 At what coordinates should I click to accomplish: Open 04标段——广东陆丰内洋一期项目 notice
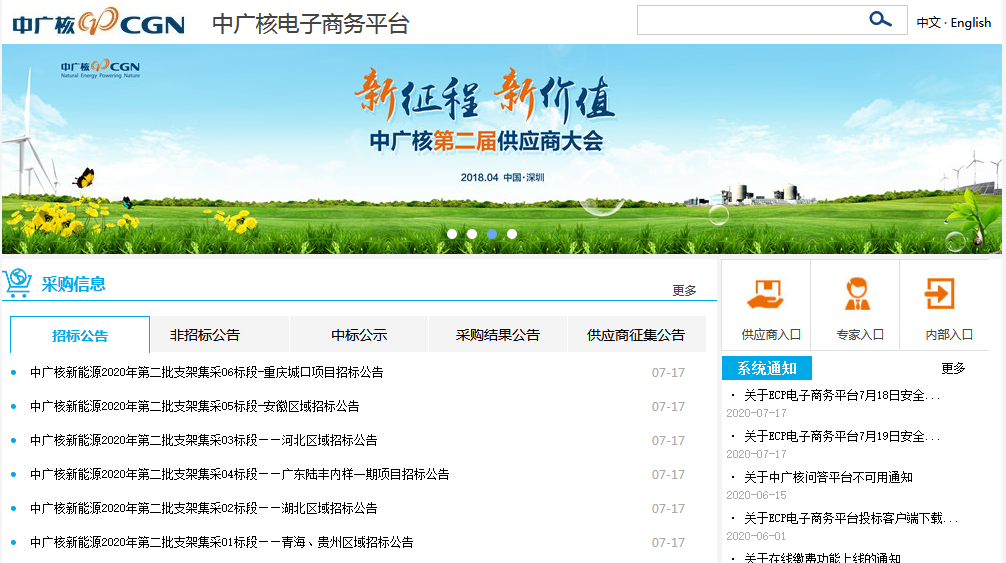(239, 474)
